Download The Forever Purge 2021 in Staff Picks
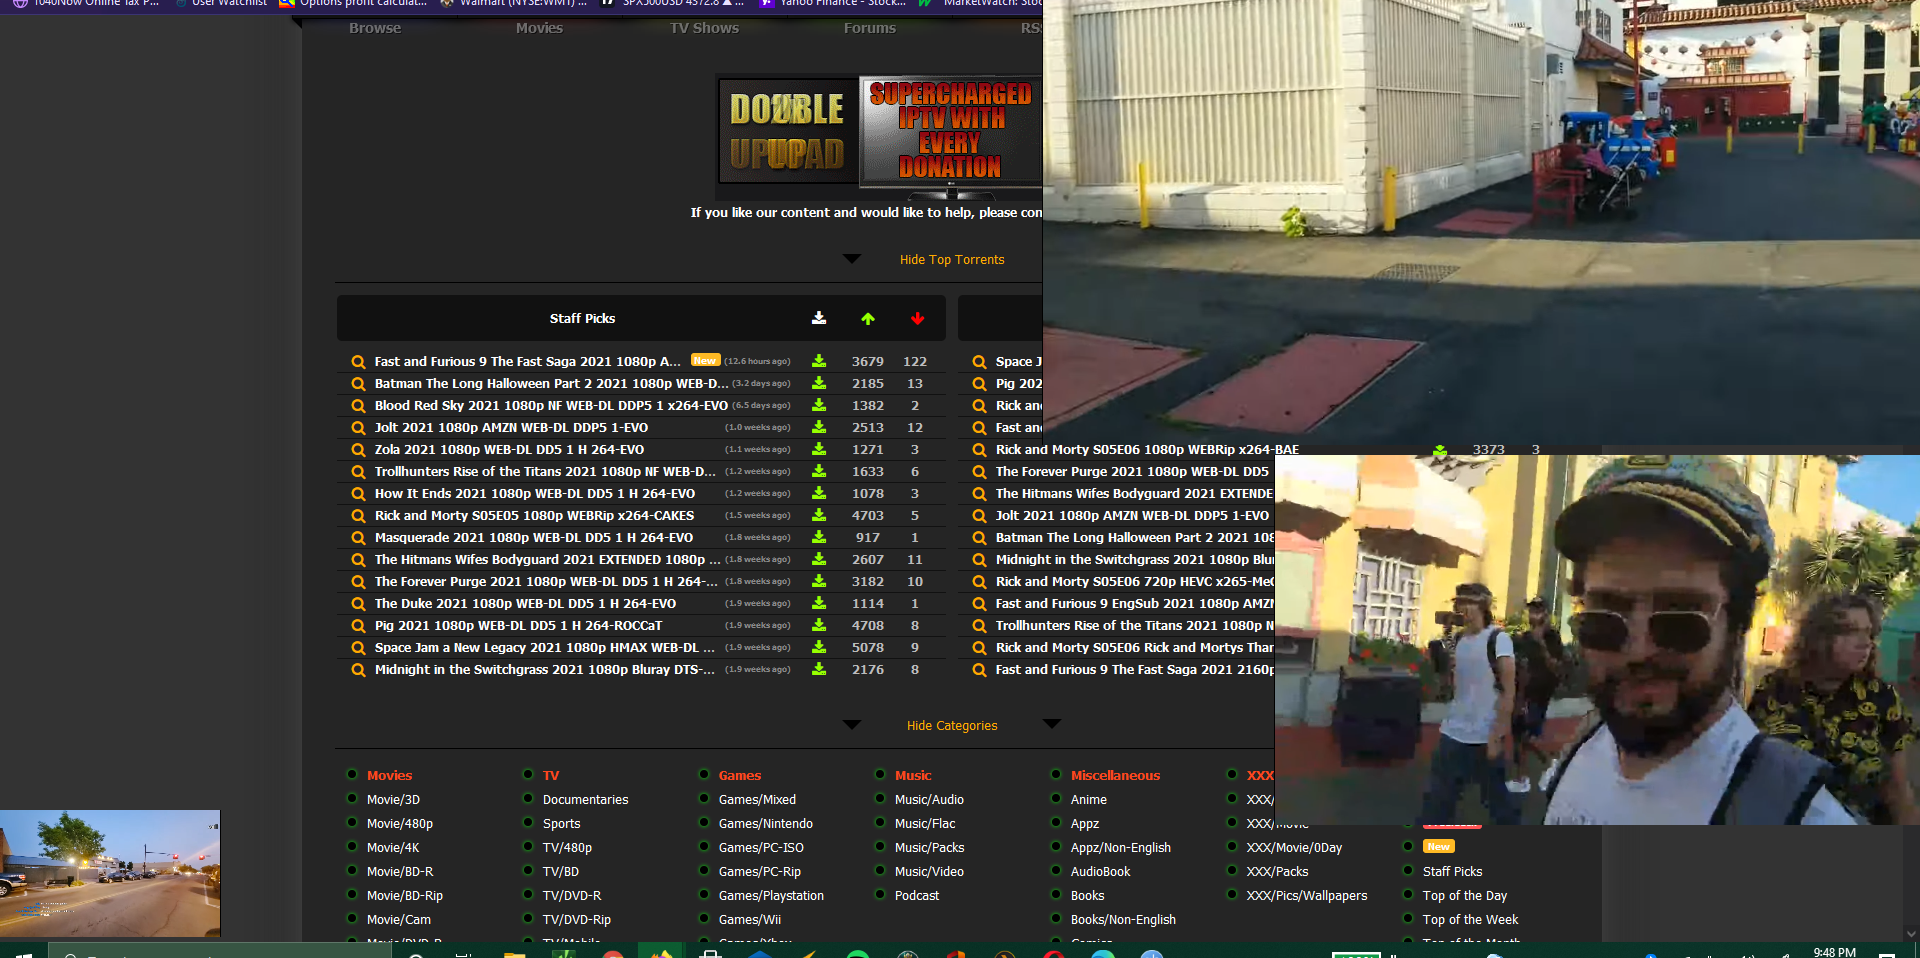 (x=819, y=581)
